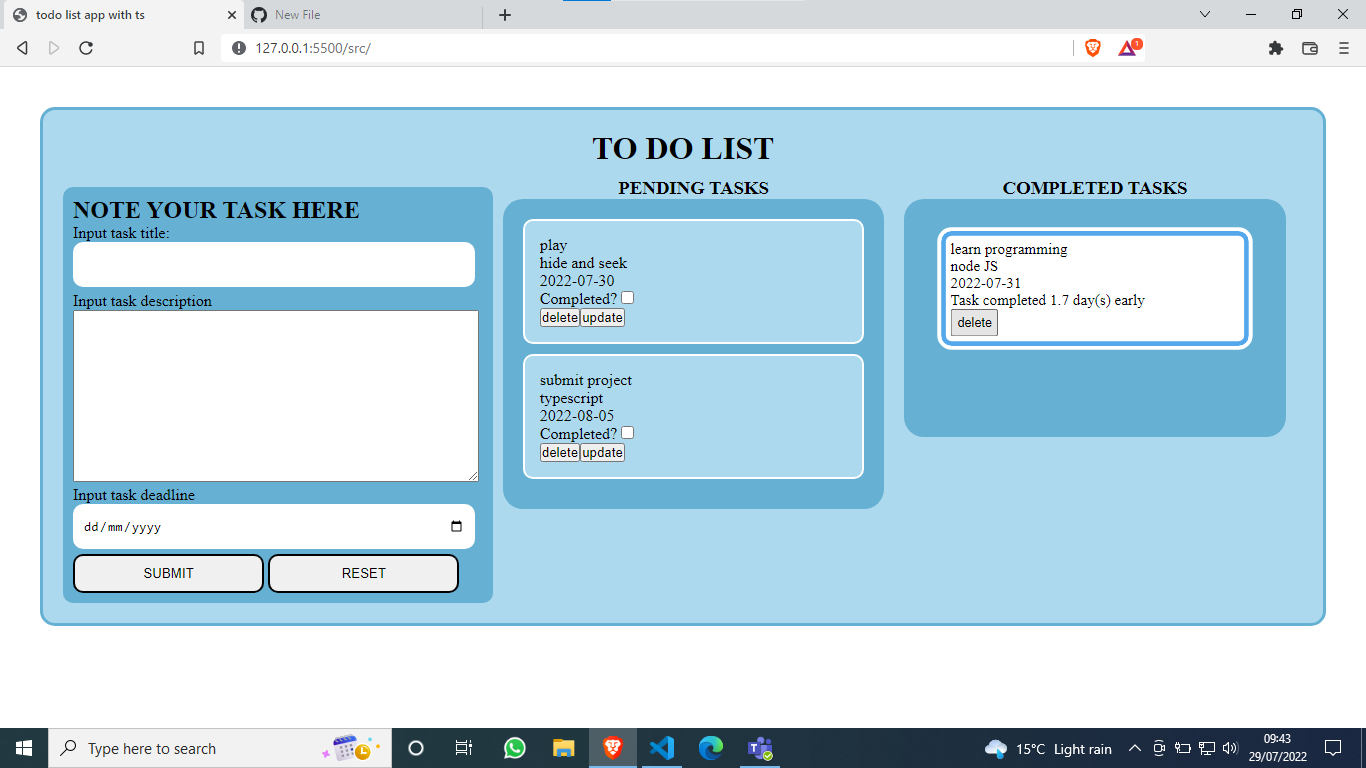The width and height of the screenshot is (1366, 768).
Task: Delete the play task
Action: coord(560,317)
